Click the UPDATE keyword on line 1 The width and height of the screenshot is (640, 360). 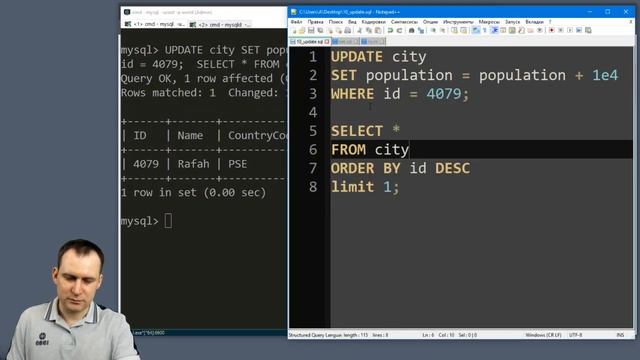click(x=357, y=57)
